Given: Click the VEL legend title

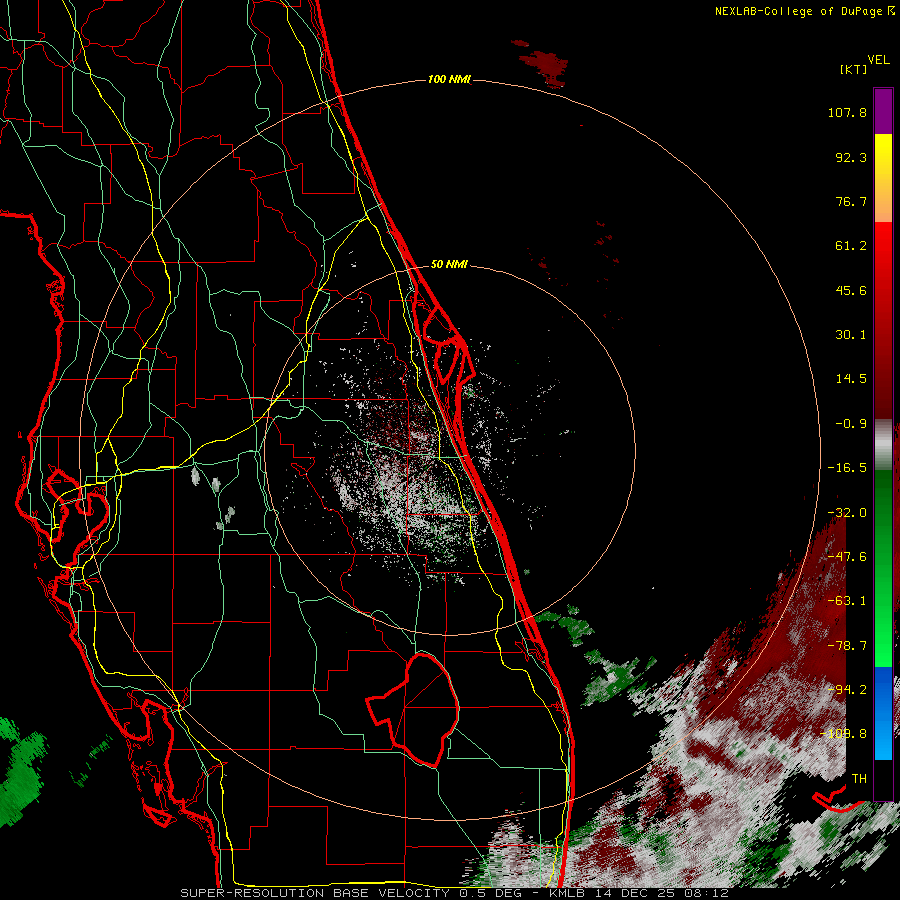Looking at the screenshot, I should pyautogui.click(x=878, y=60).
